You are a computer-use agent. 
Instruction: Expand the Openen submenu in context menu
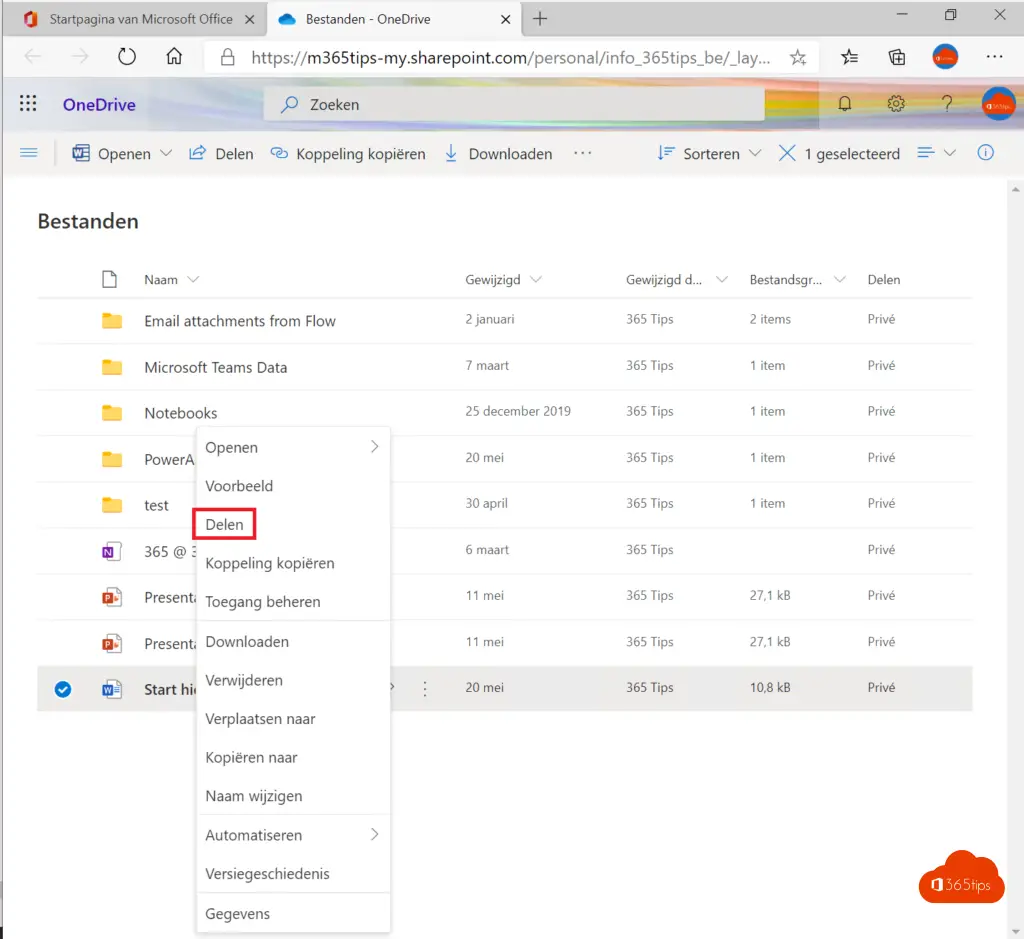point(374,447)
